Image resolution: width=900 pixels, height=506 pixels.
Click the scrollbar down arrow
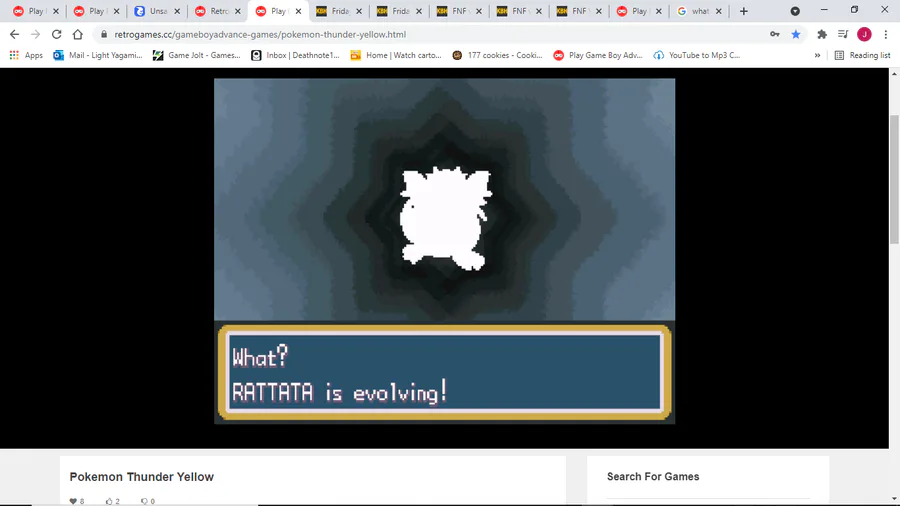894,499
